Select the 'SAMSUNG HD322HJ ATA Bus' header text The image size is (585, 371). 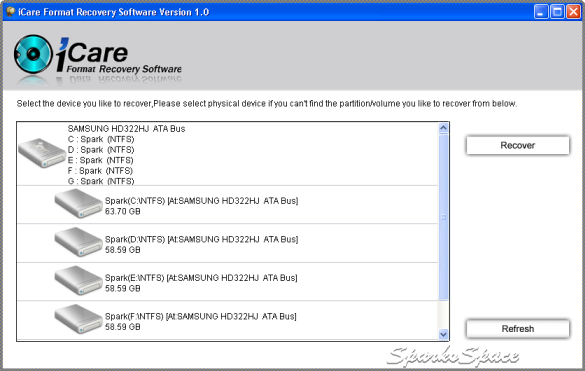(x=126, y=129)
